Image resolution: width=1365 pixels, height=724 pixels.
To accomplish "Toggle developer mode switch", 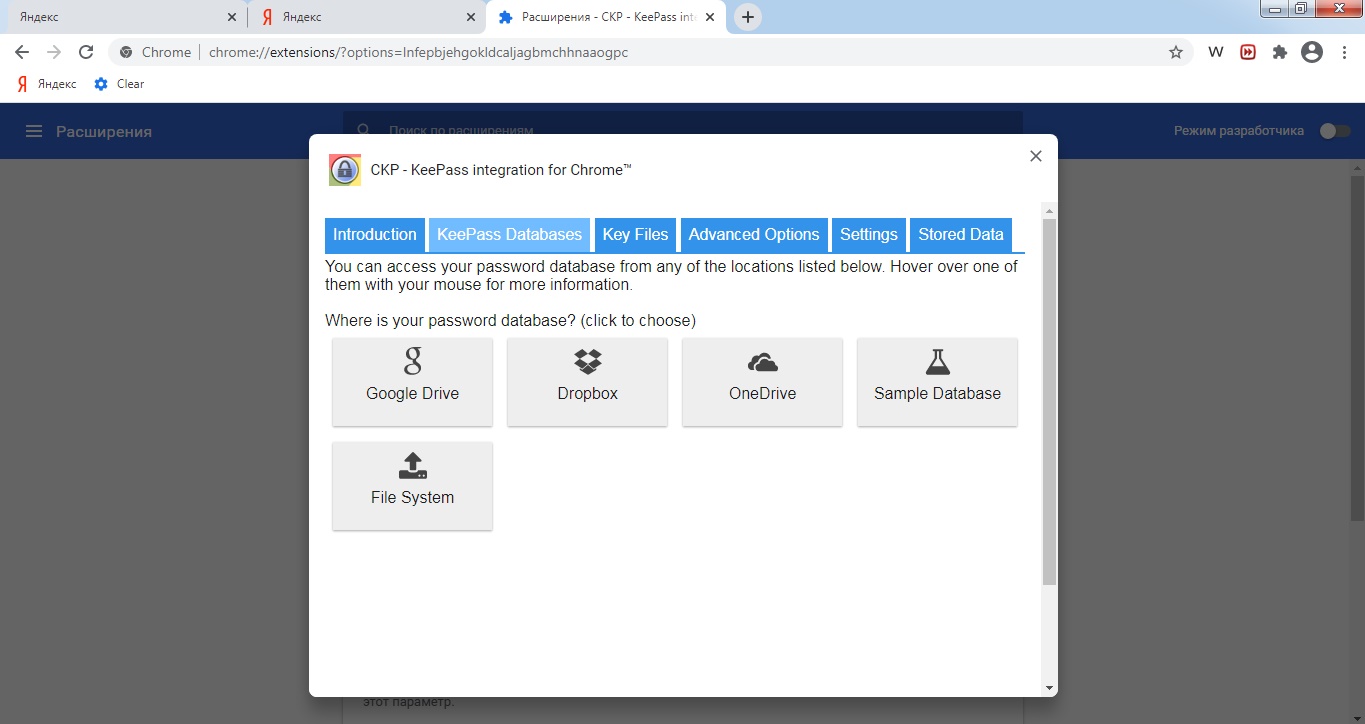I will click(1334, 131).
